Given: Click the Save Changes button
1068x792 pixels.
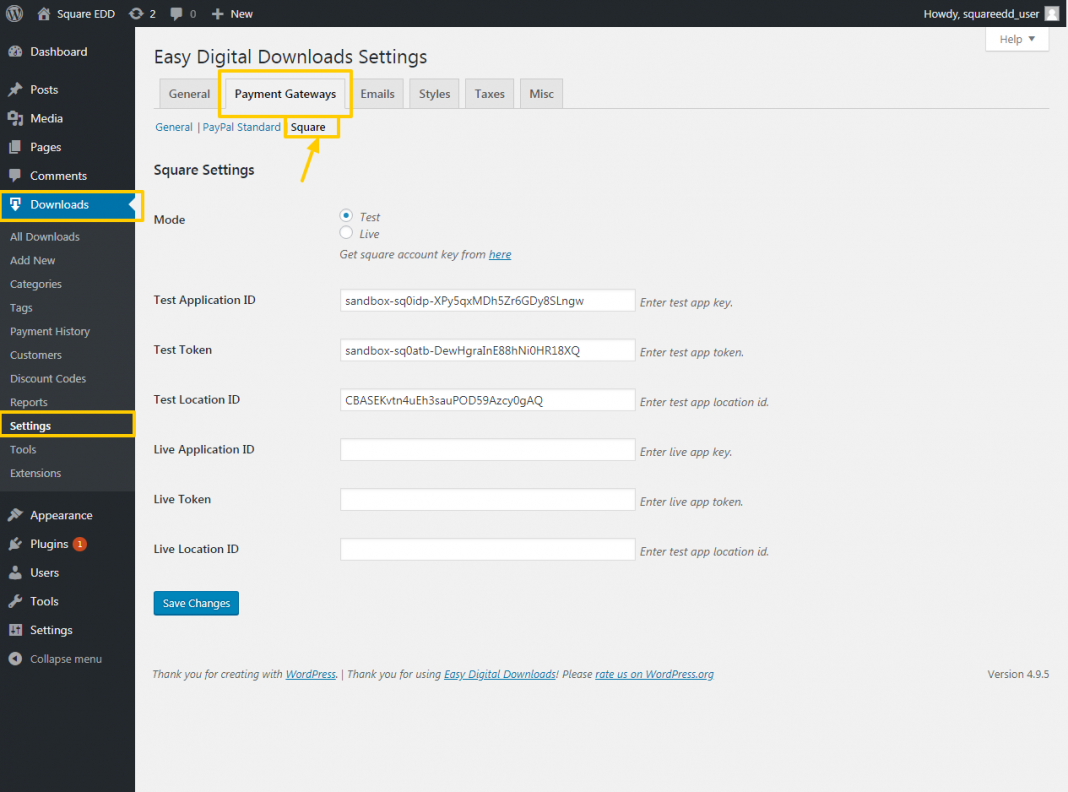Looking at the screenshot, I should tap(196, 603).
